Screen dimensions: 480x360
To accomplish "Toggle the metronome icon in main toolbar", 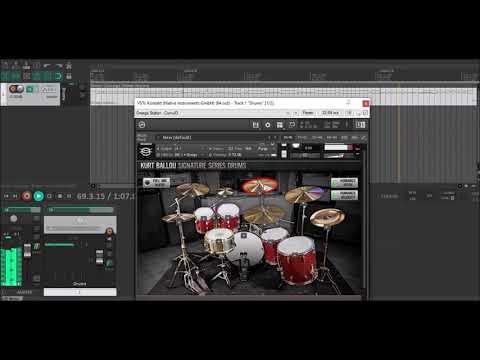I will pos(69,66).
